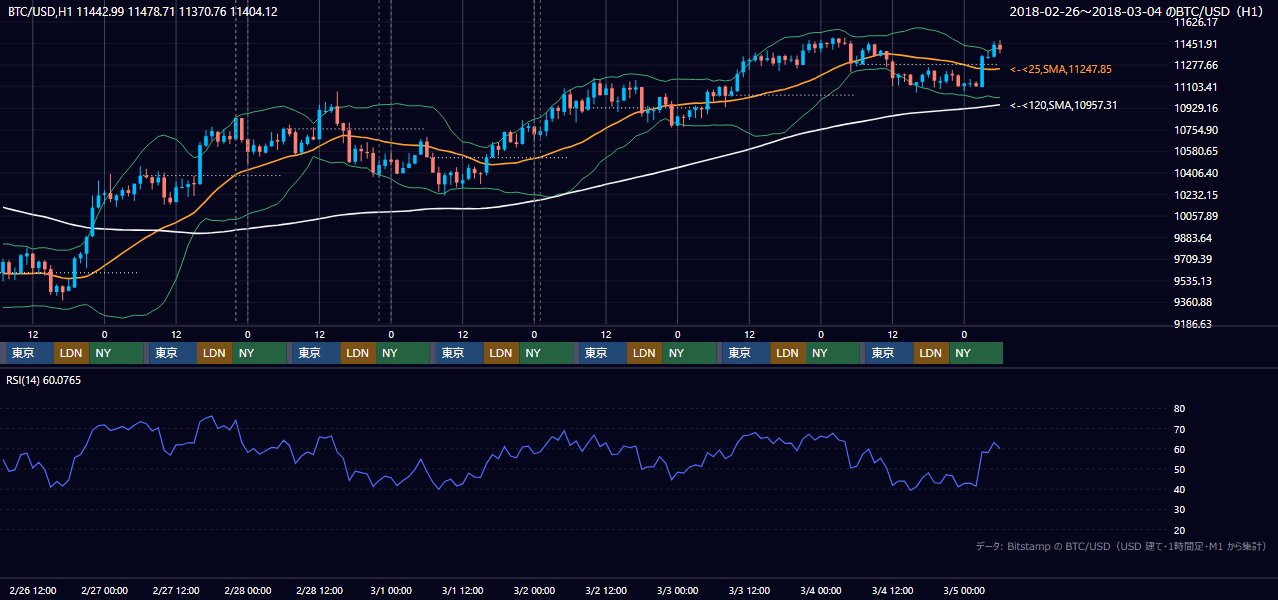Click the 2/26 12:00 time axis label

tap(32, 590)
